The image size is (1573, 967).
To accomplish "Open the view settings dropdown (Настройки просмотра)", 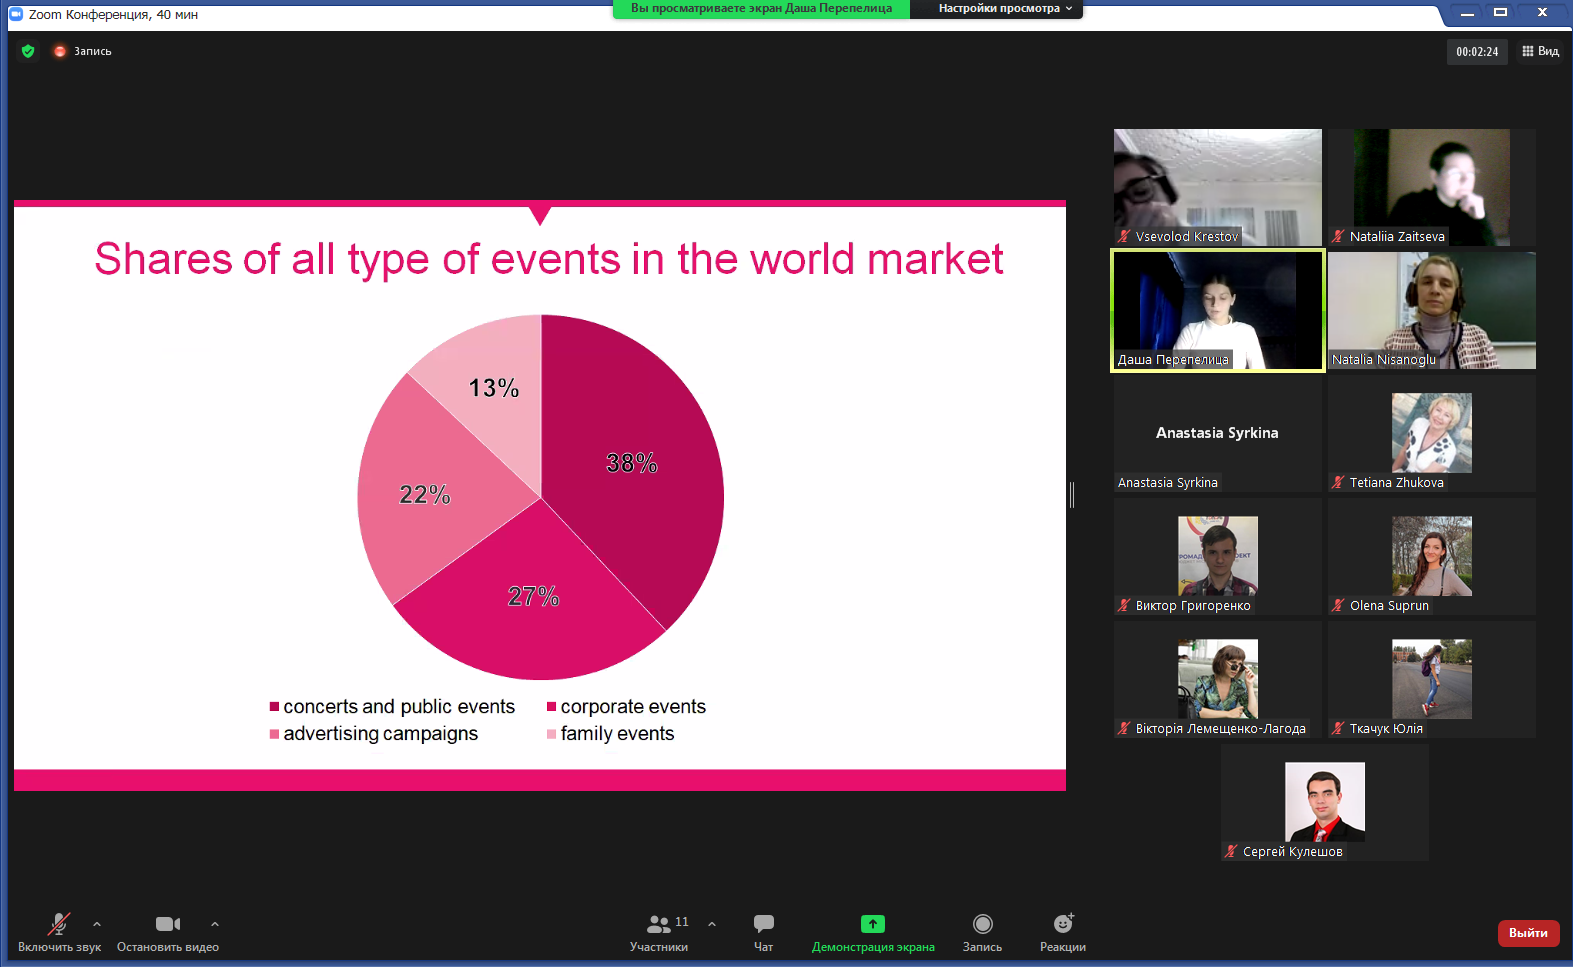I will point(1005,8).
